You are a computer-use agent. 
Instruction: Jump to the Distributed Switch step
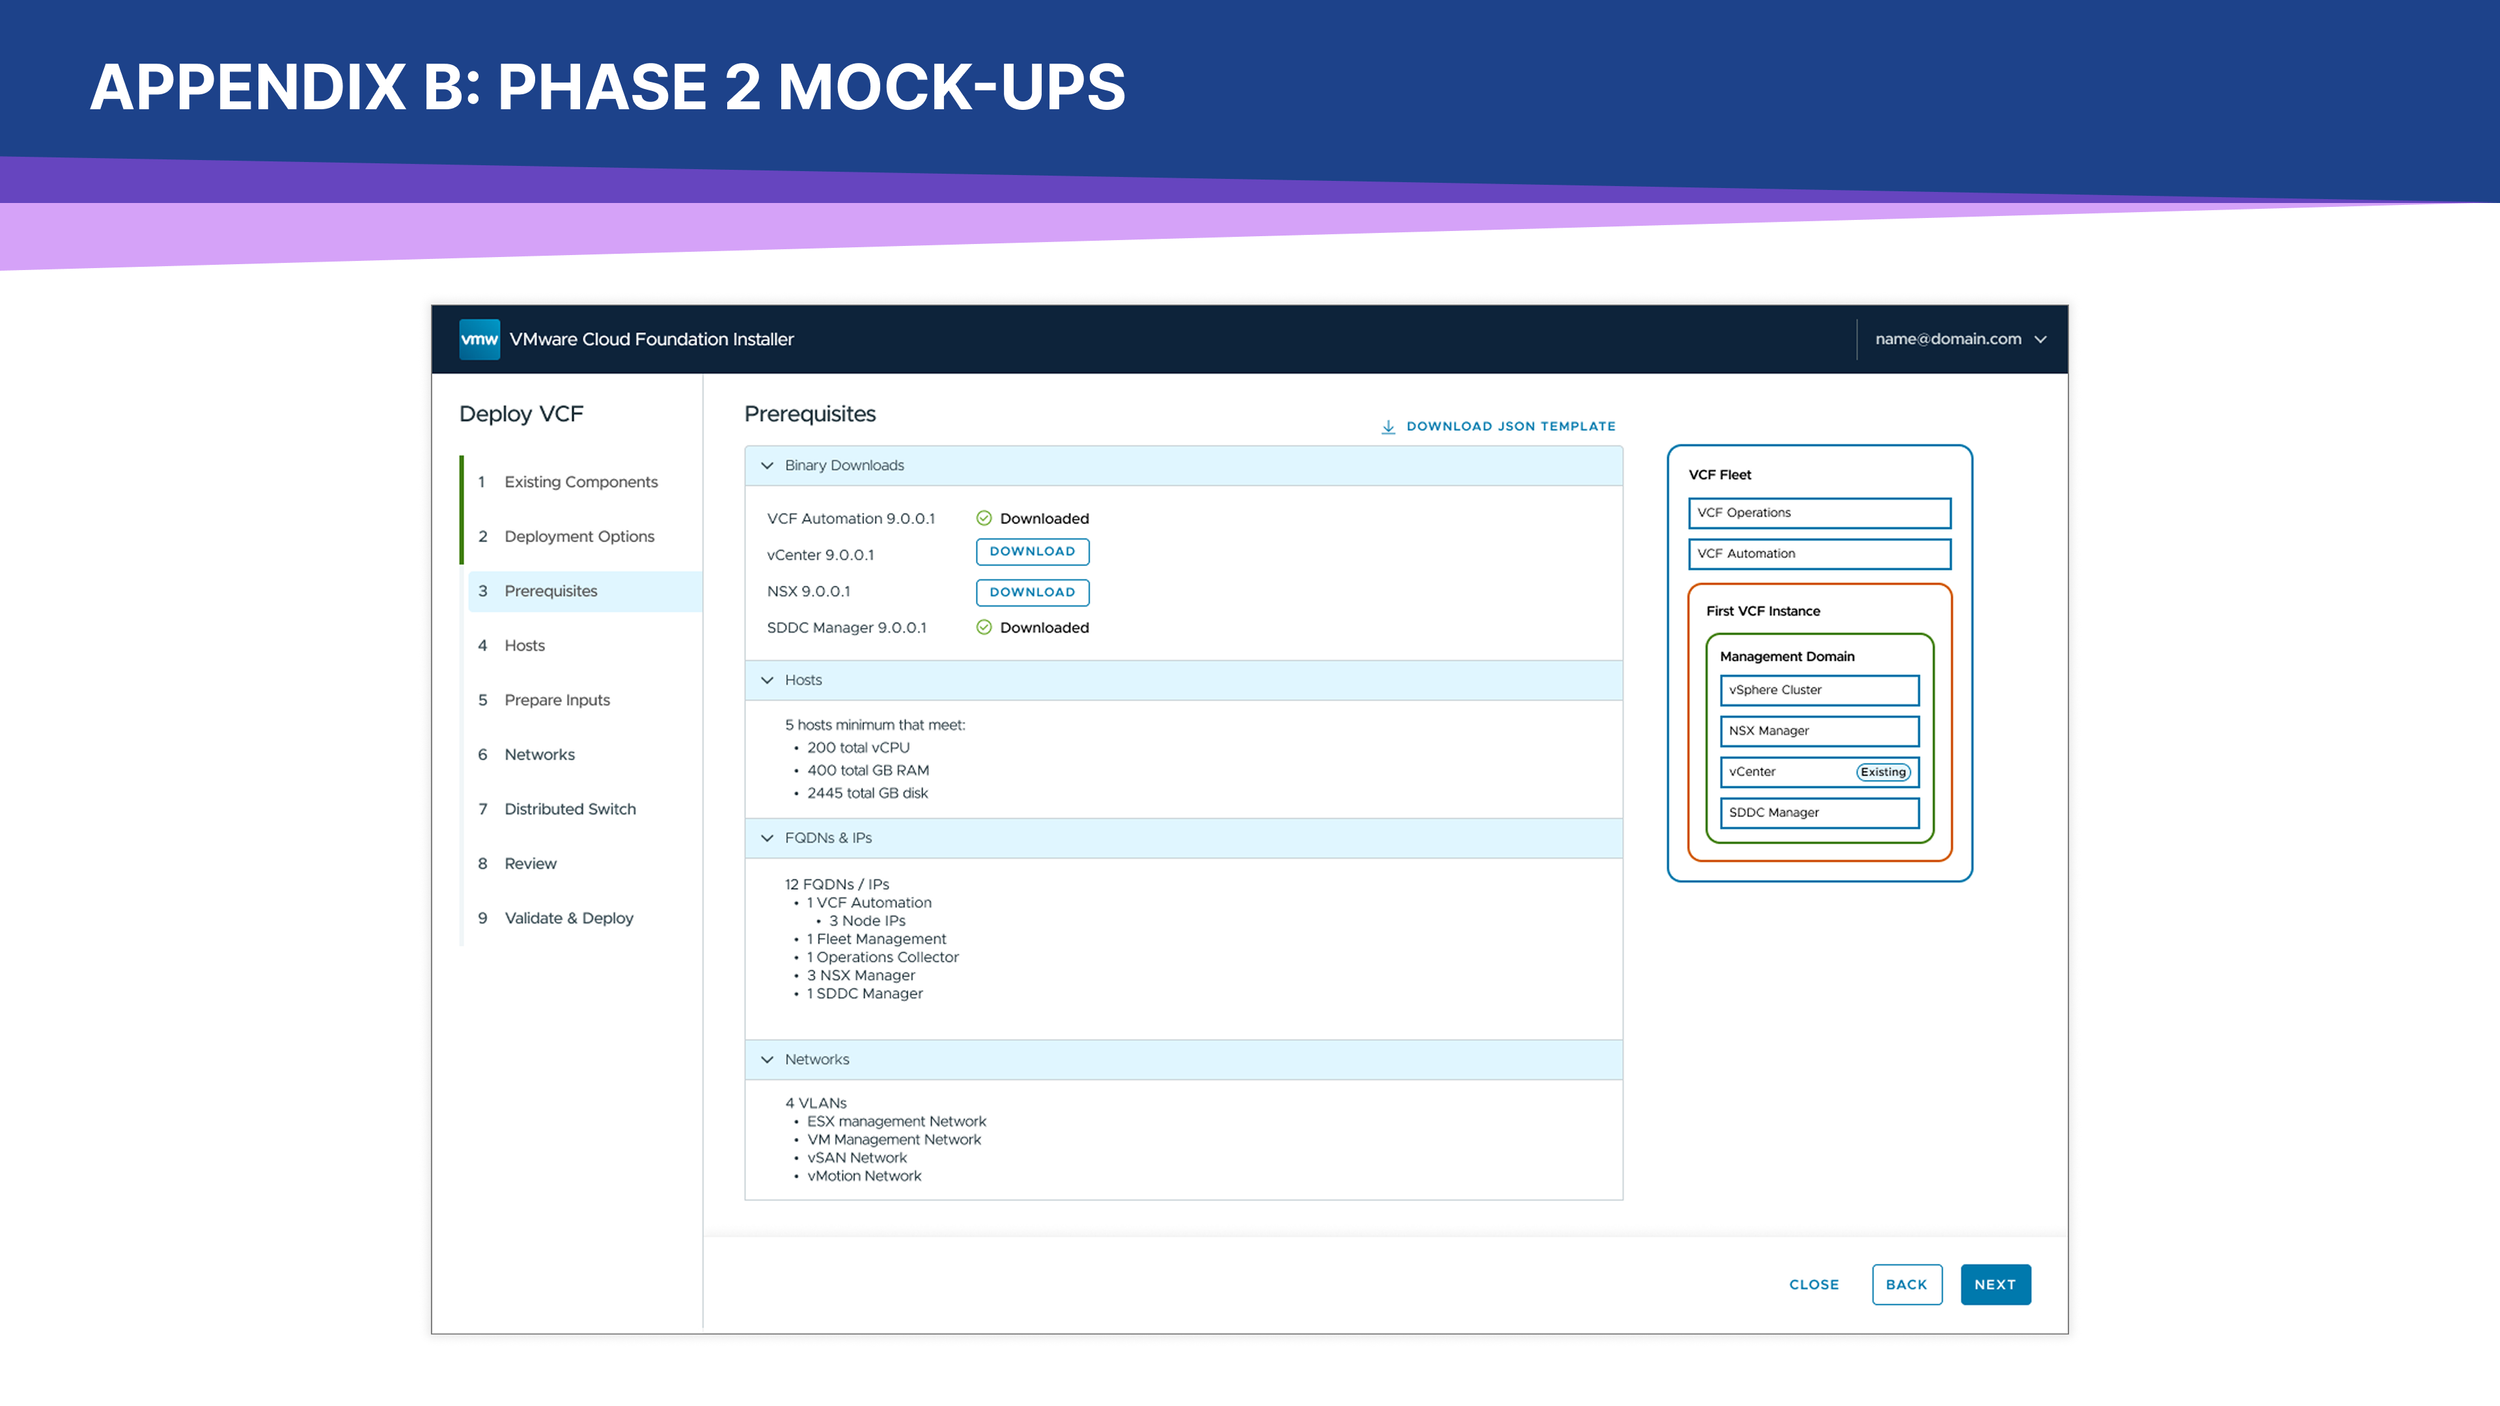coord(569,809)
